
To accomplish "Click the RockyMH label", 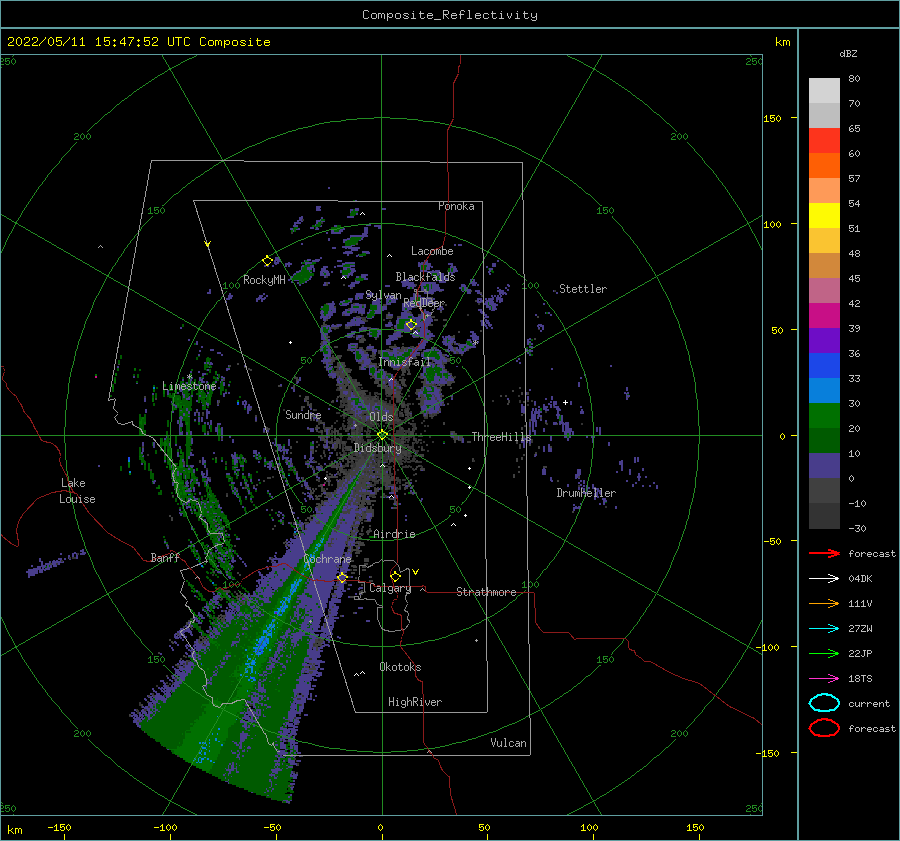I will [x=264, y=280].
